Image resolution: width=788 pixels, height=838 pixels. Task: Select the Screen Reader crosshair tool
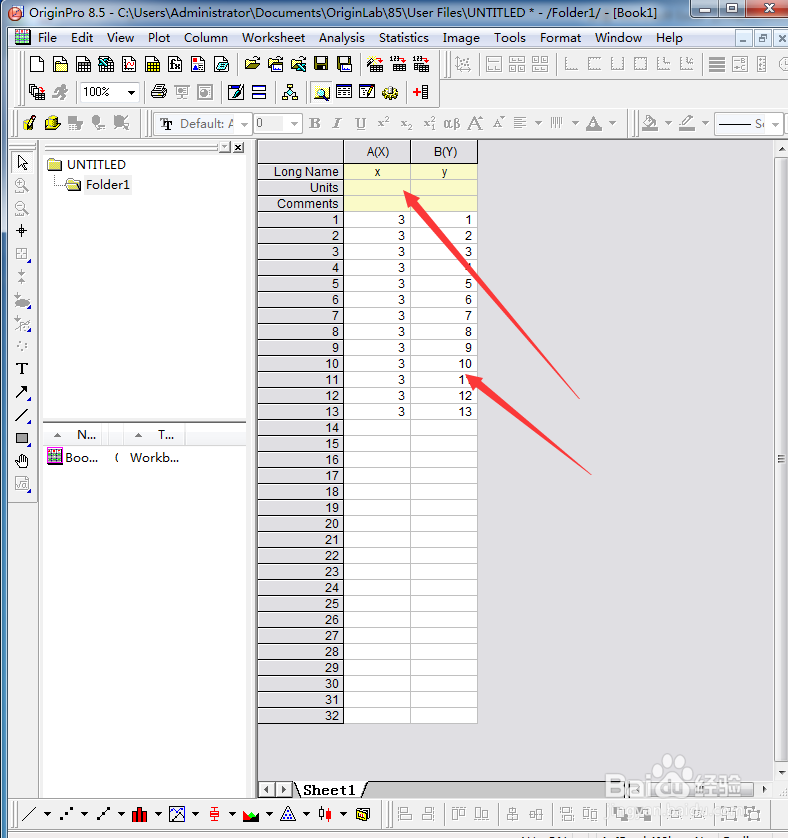22,231
